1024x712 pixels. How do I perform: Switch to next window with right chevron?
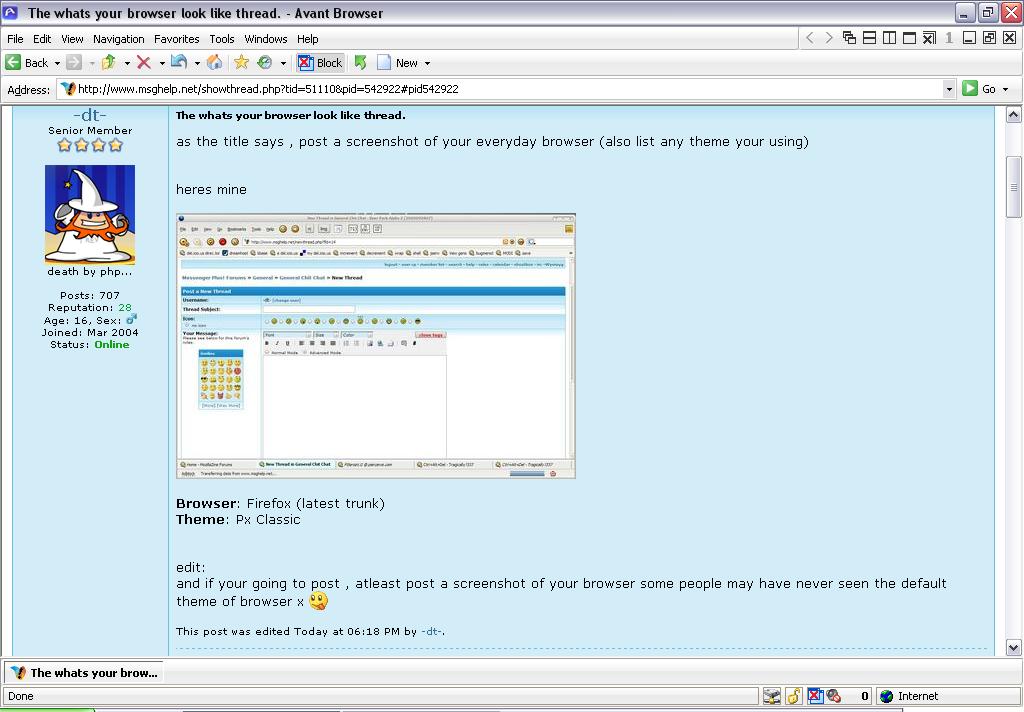click(x=829, y=38)
